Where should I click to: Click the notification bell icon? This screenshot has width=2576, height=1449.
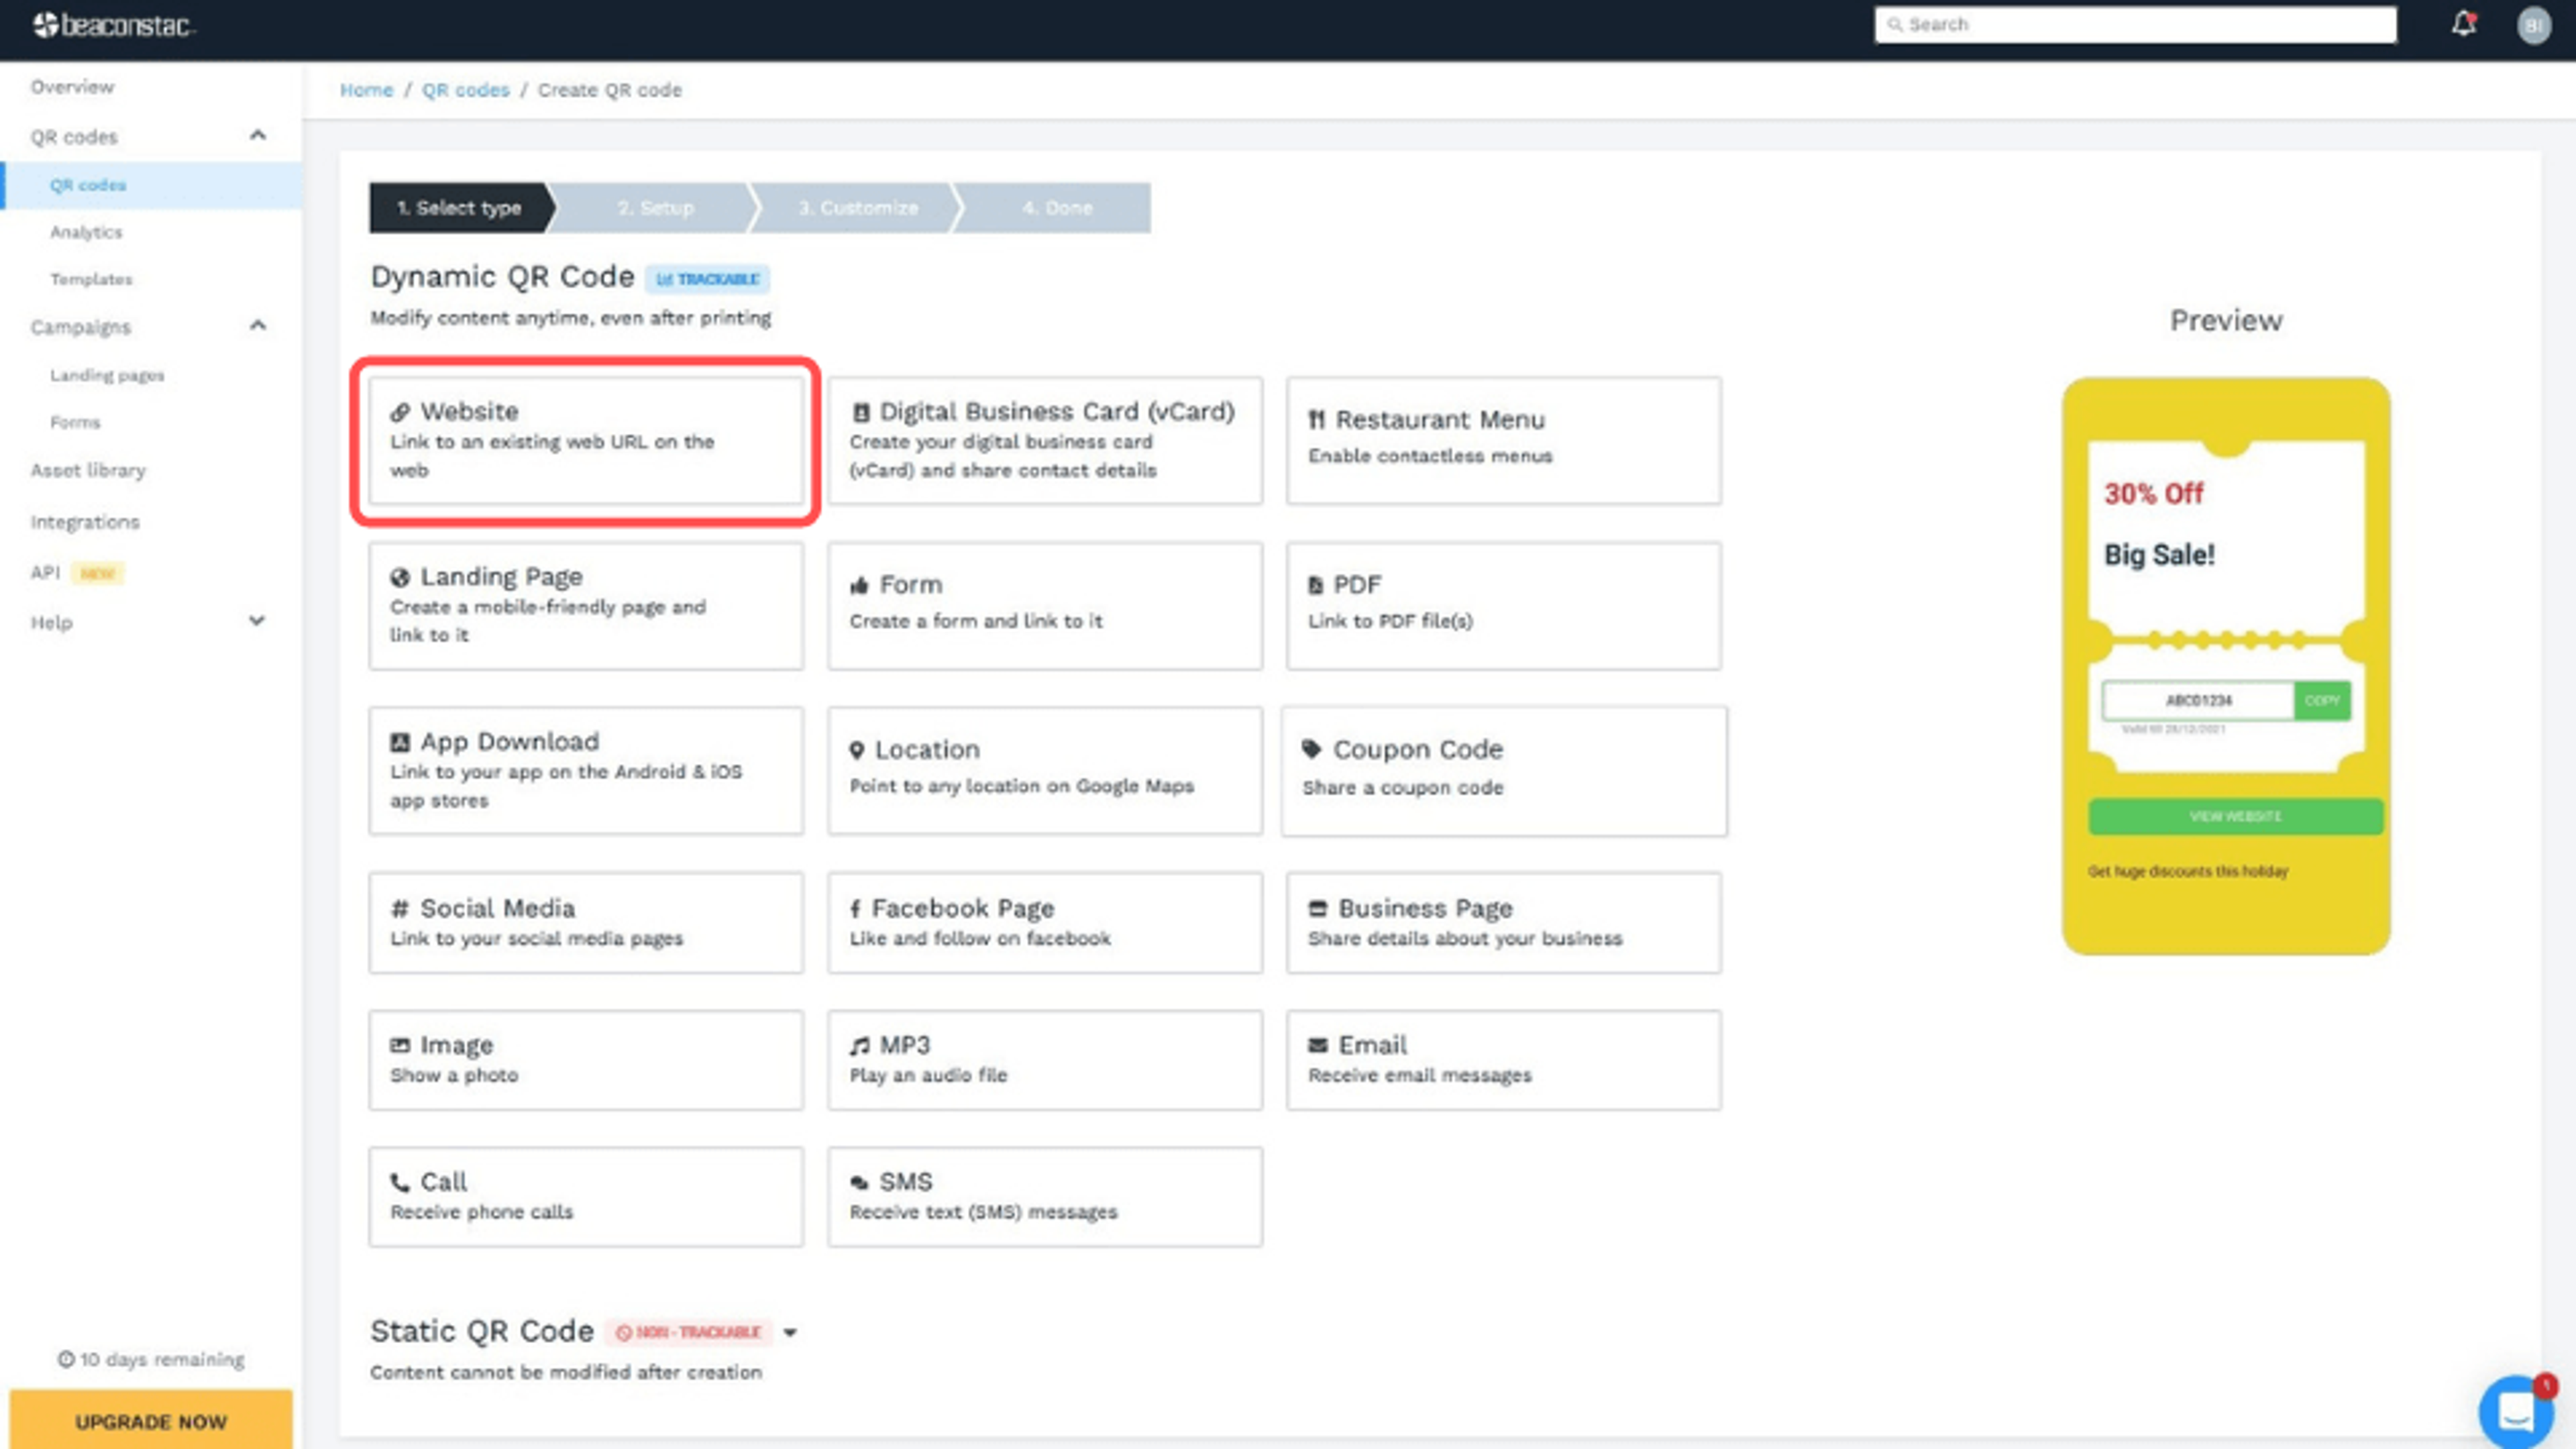click(2462, 24)
